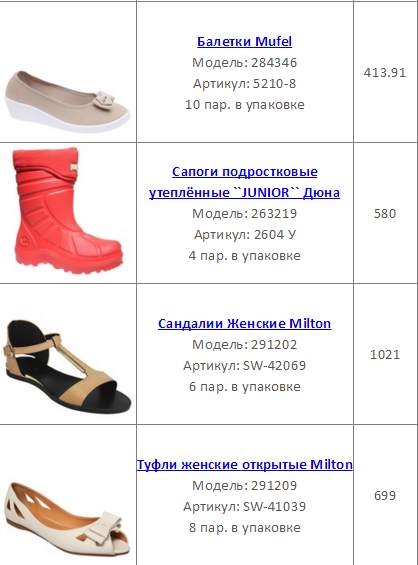This screenshot has height=565, width=418.
Task: Open the Балетки Mufel product link
Action: point(244,41)
